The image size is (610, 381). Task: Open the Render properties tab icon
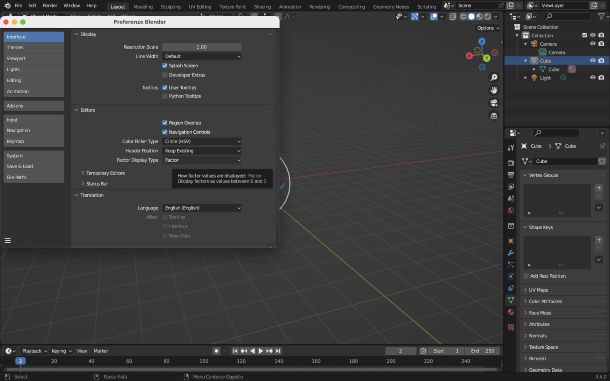point(511,163)
